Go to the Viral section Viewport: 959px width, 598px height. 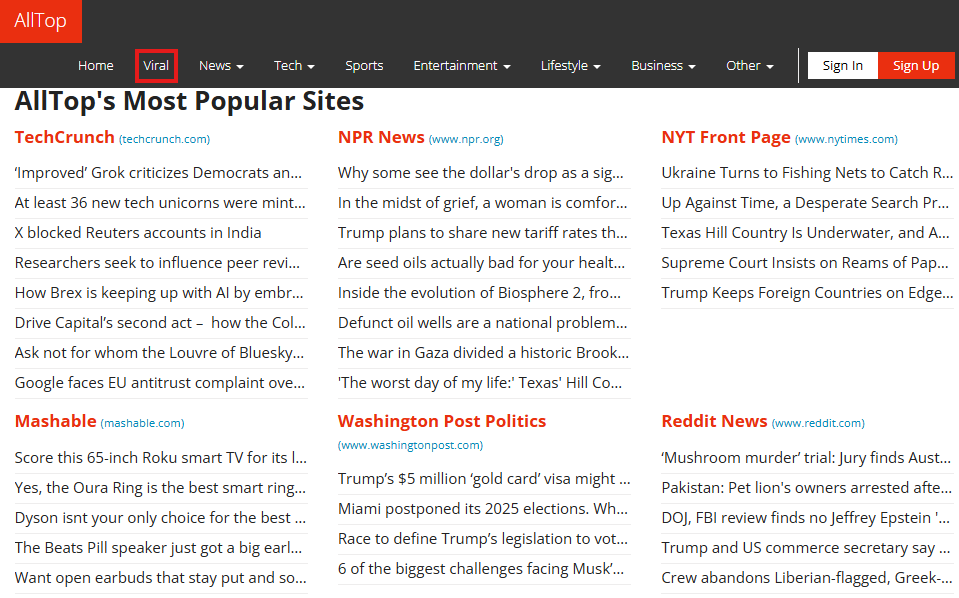(x=156, y=65)
